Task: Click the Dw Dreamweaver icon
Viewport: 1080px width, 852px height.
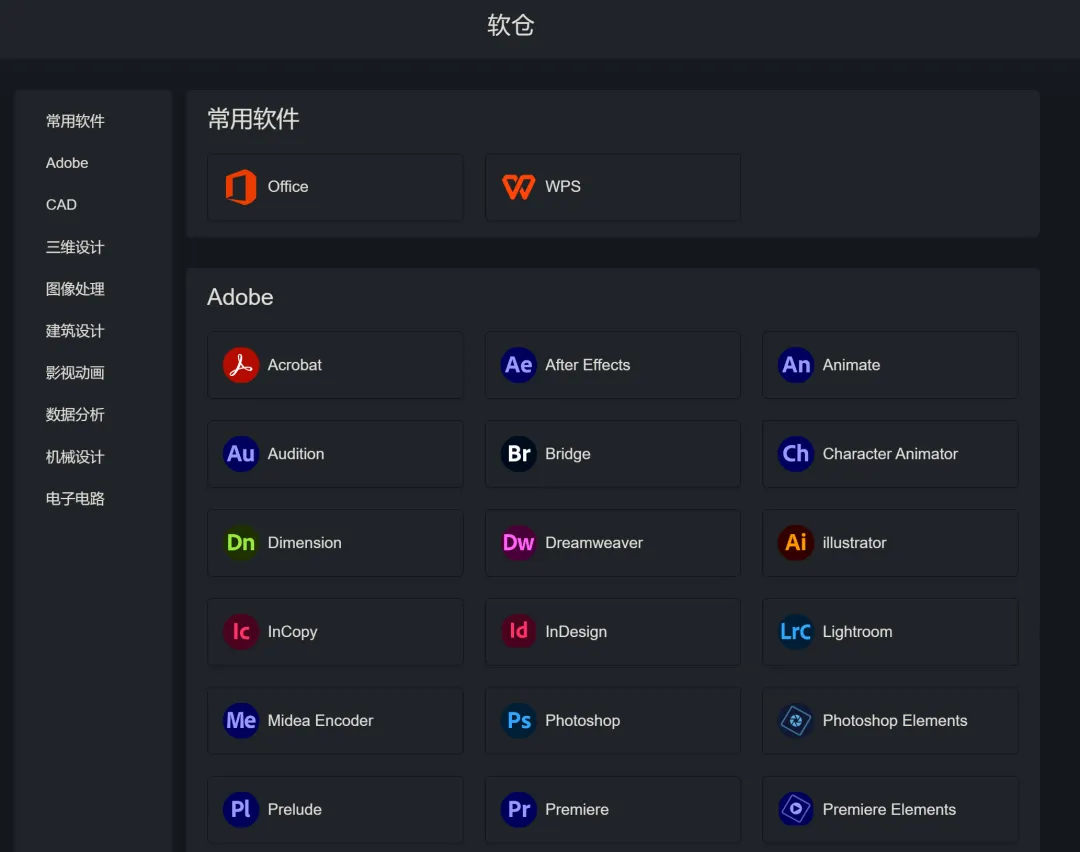Action: click(x=519, y=543)
